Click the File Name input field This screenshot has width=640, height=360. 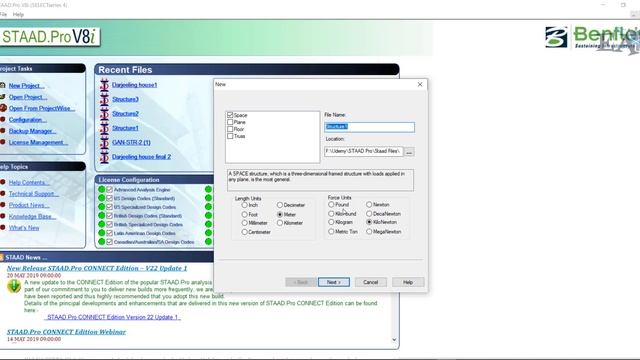369,127
